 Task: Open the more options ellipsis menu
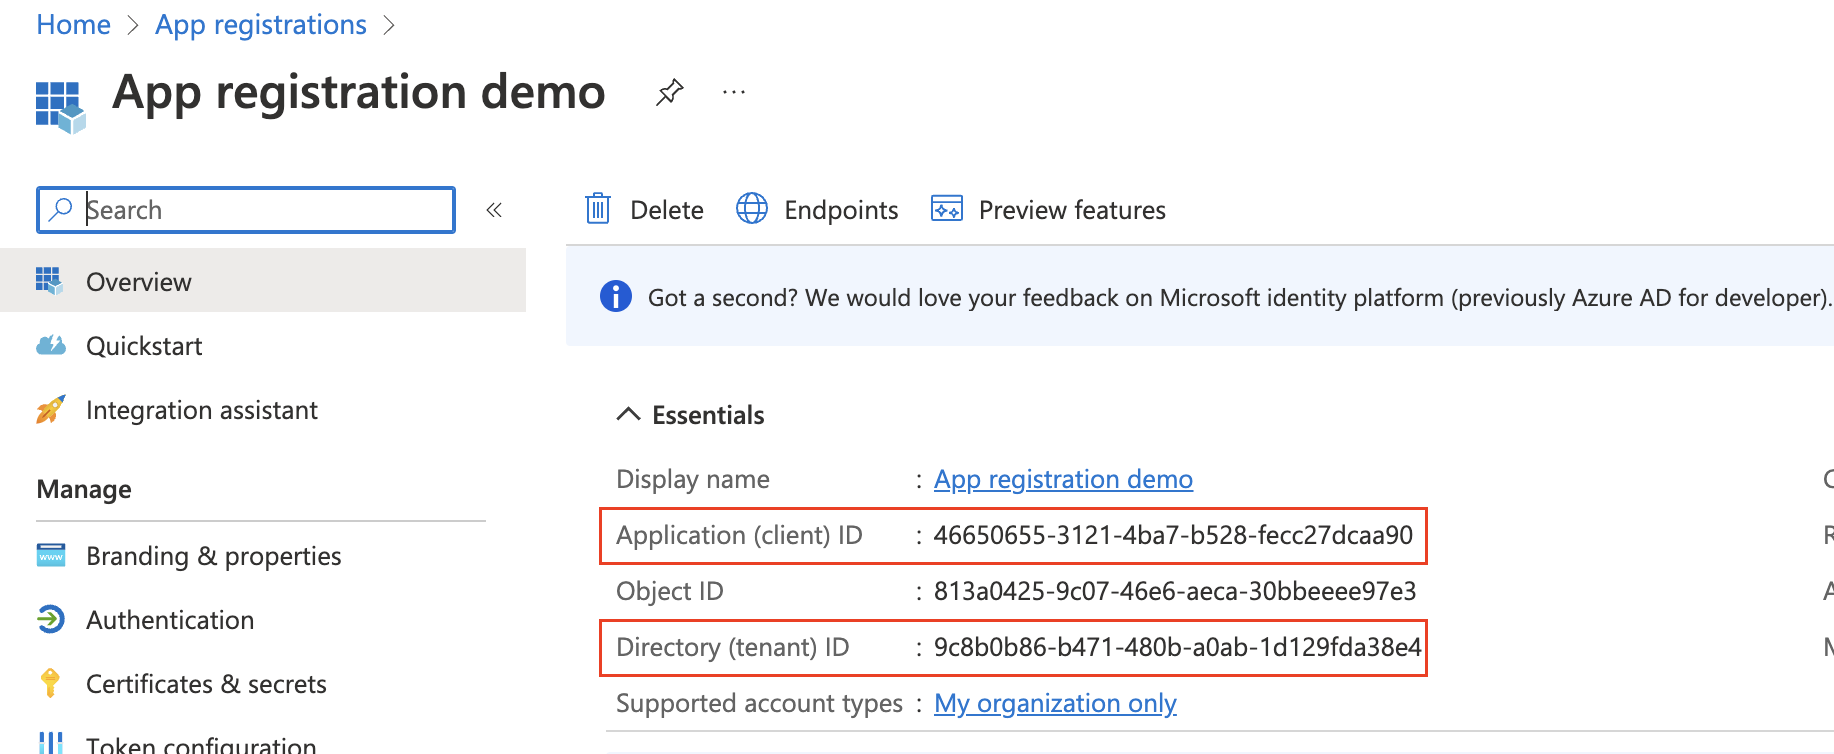734,92
